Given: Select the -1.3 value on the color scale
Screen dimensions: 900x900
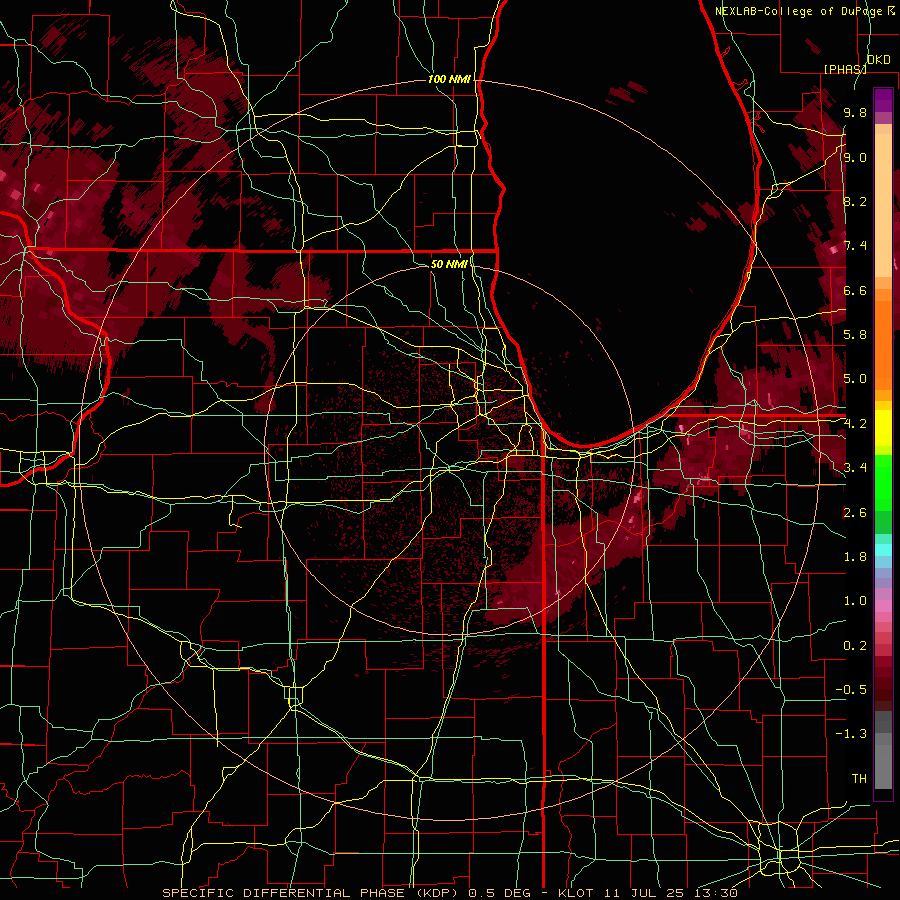Looking at the screenshot, I should (851, 734).
